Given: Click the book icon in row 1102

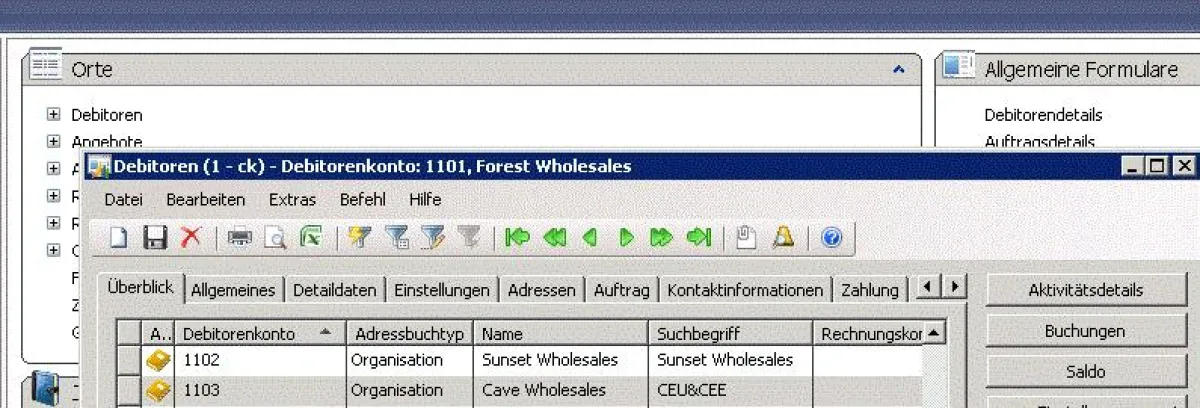Looking at the screenshot, I should (x=159, y=360).
